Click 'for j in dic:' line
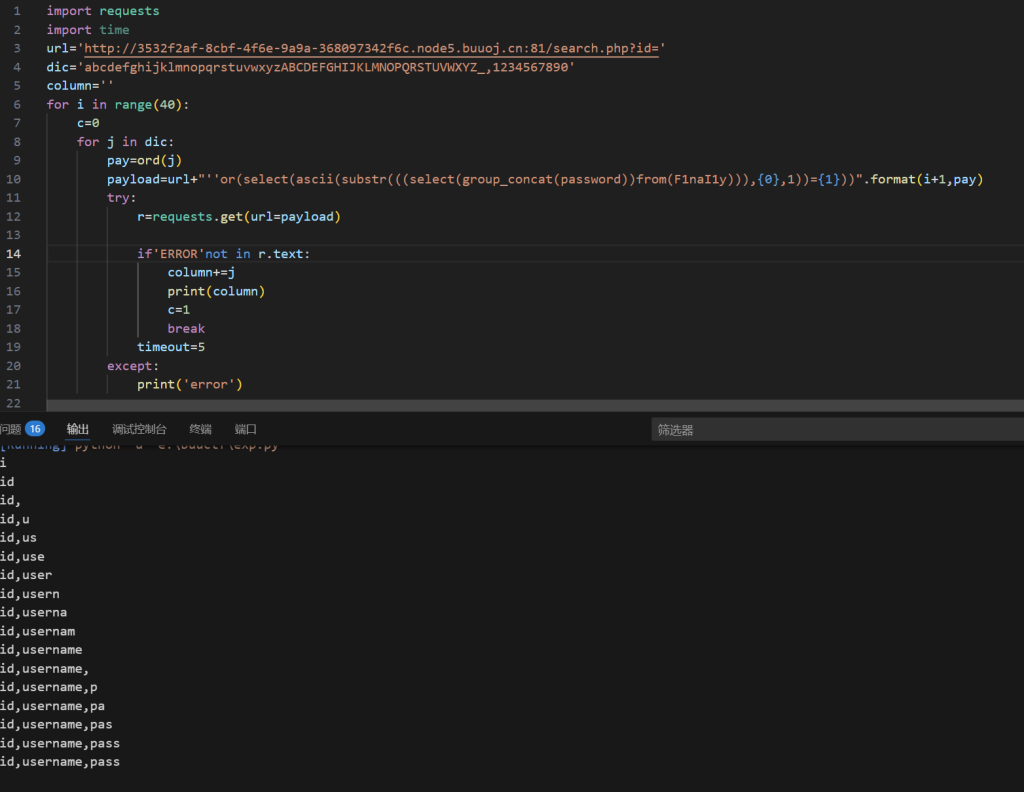The height and width of the screenshot is (792, 1024). [125, 142]
